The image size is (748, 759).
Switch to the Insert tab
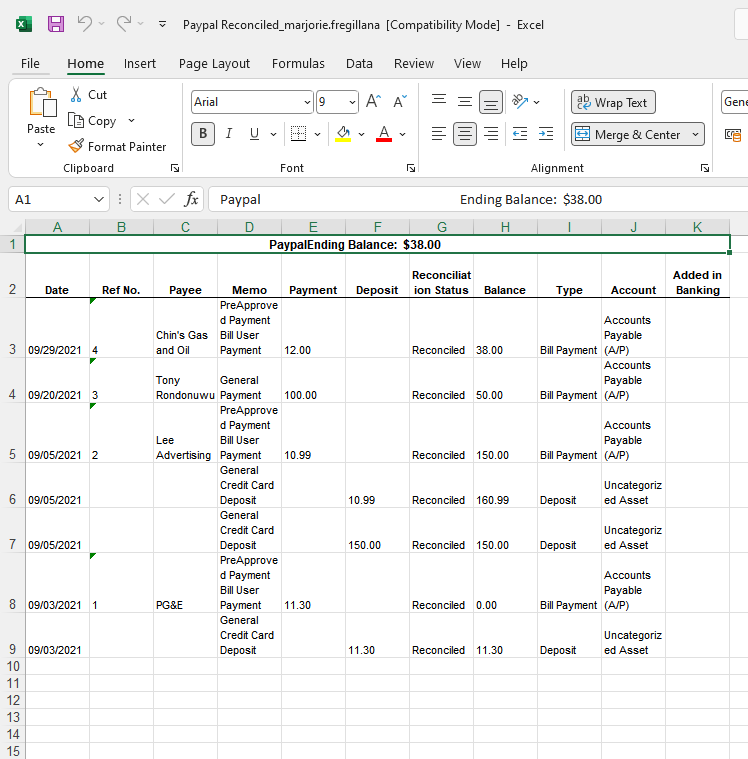click(139, 63)
